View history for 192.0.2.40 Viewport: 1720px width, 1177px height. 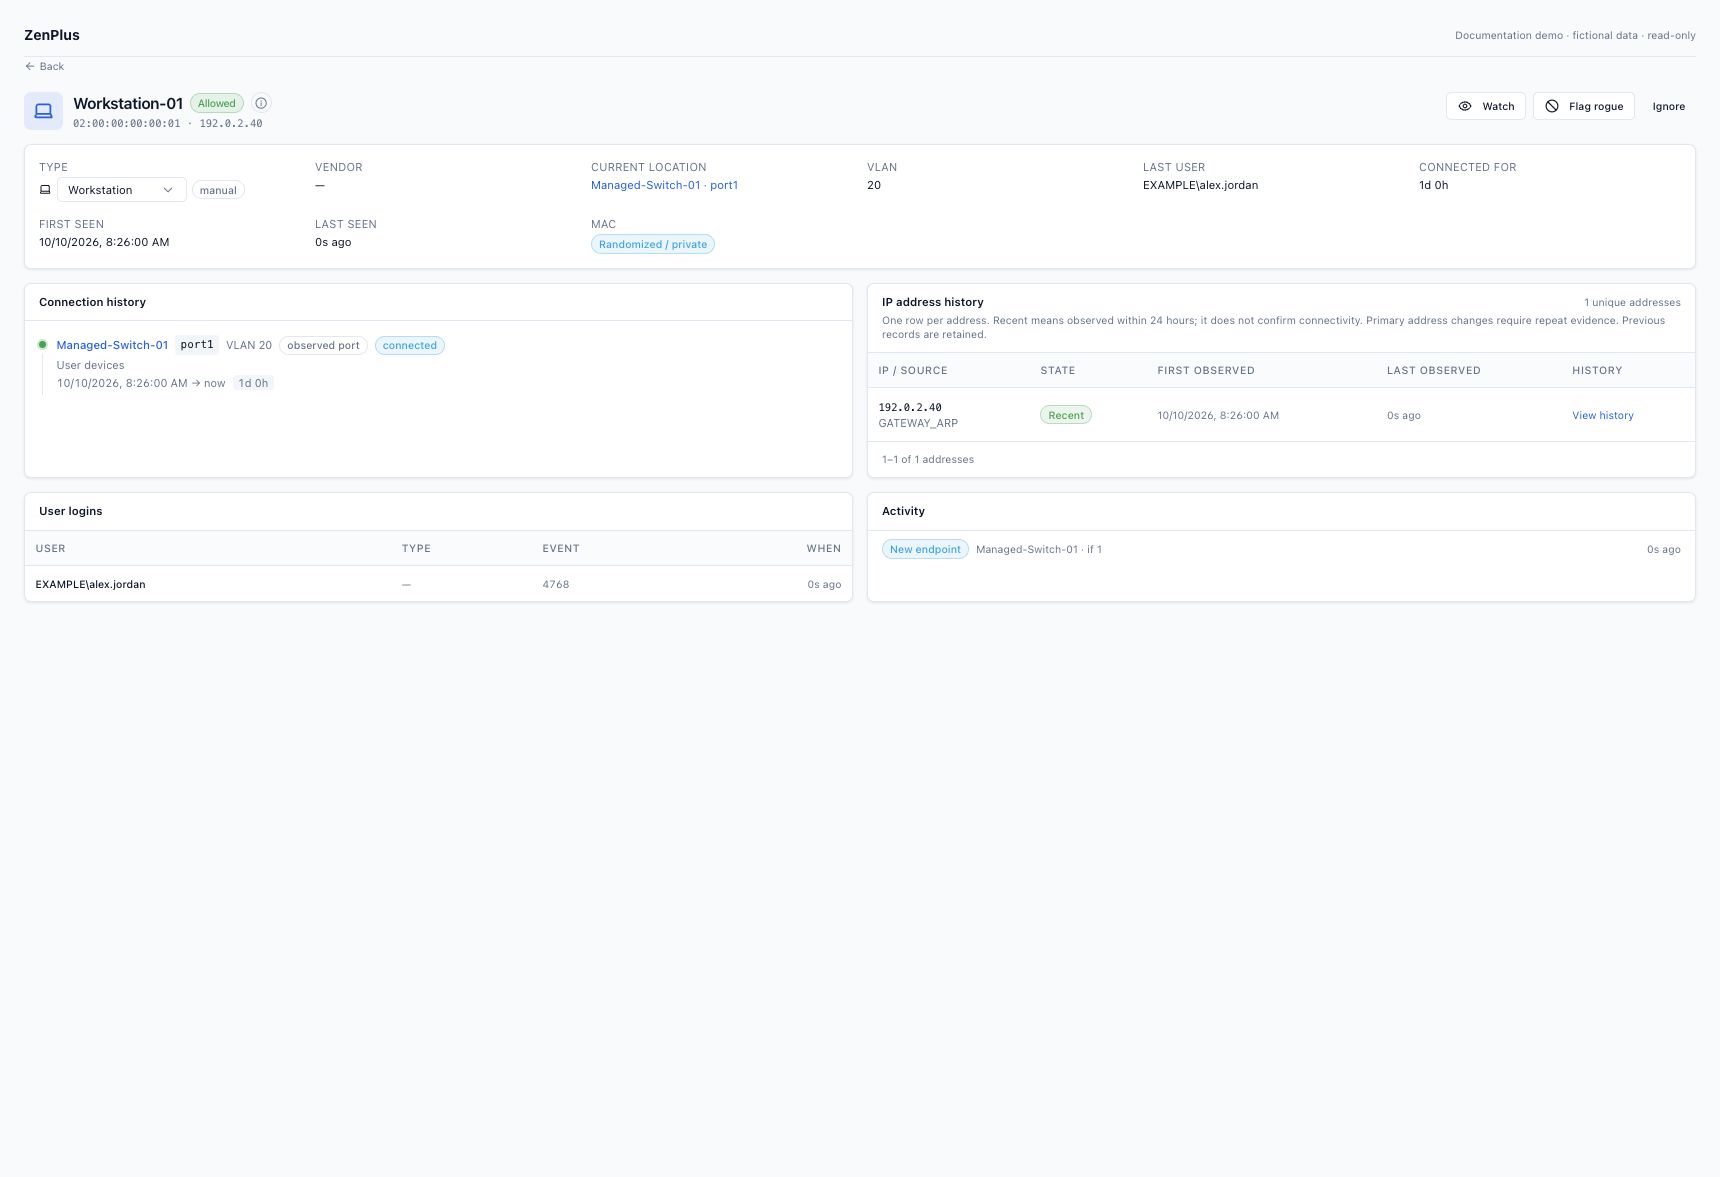(x=1602, y=415)
